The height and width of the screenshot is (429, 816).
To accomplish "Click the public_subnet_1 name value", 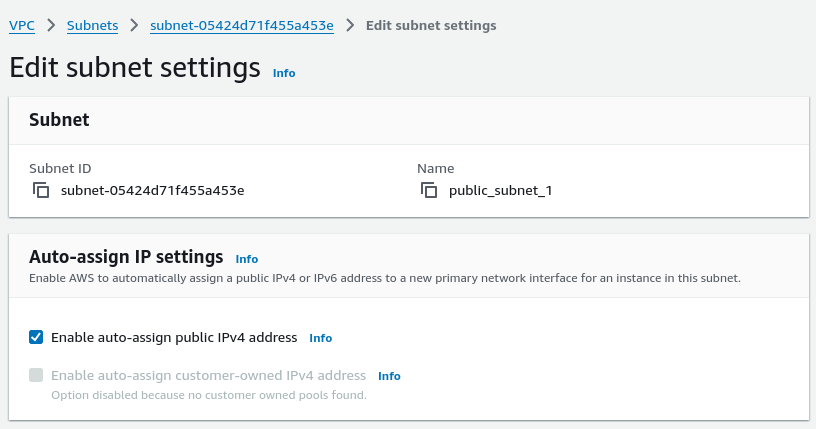I will pos(501,191).
